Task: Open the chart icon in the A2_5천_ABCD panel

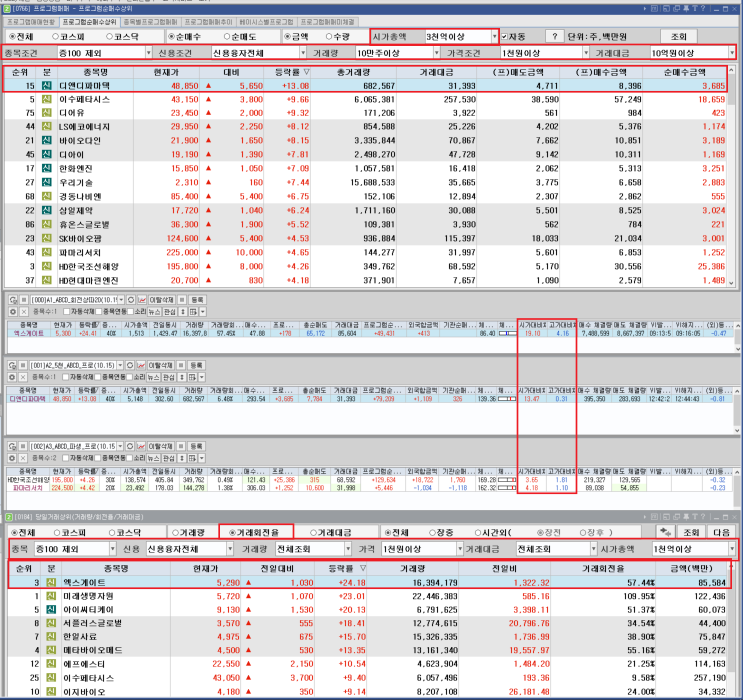Action: (x=141, y=365)
